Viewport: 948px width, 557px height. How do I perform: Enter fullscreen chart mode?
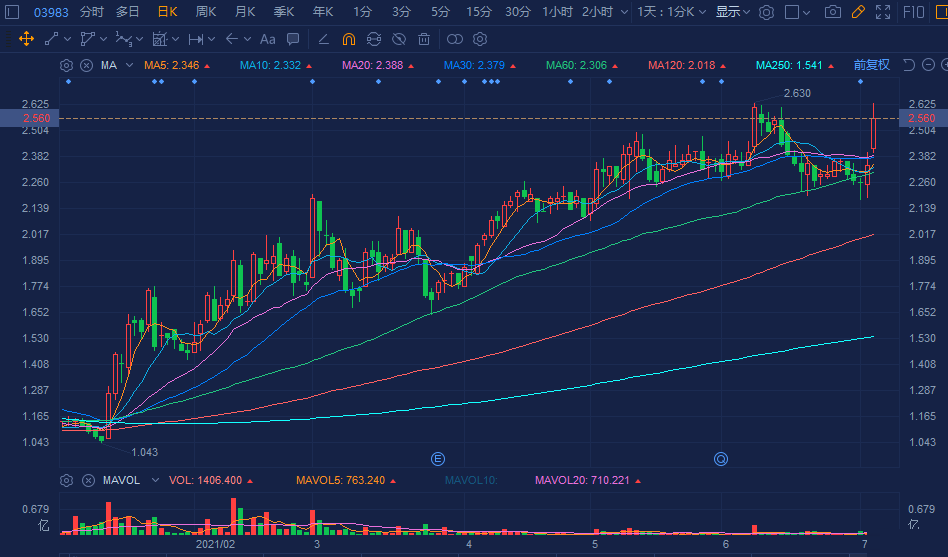tap(881, 12)
